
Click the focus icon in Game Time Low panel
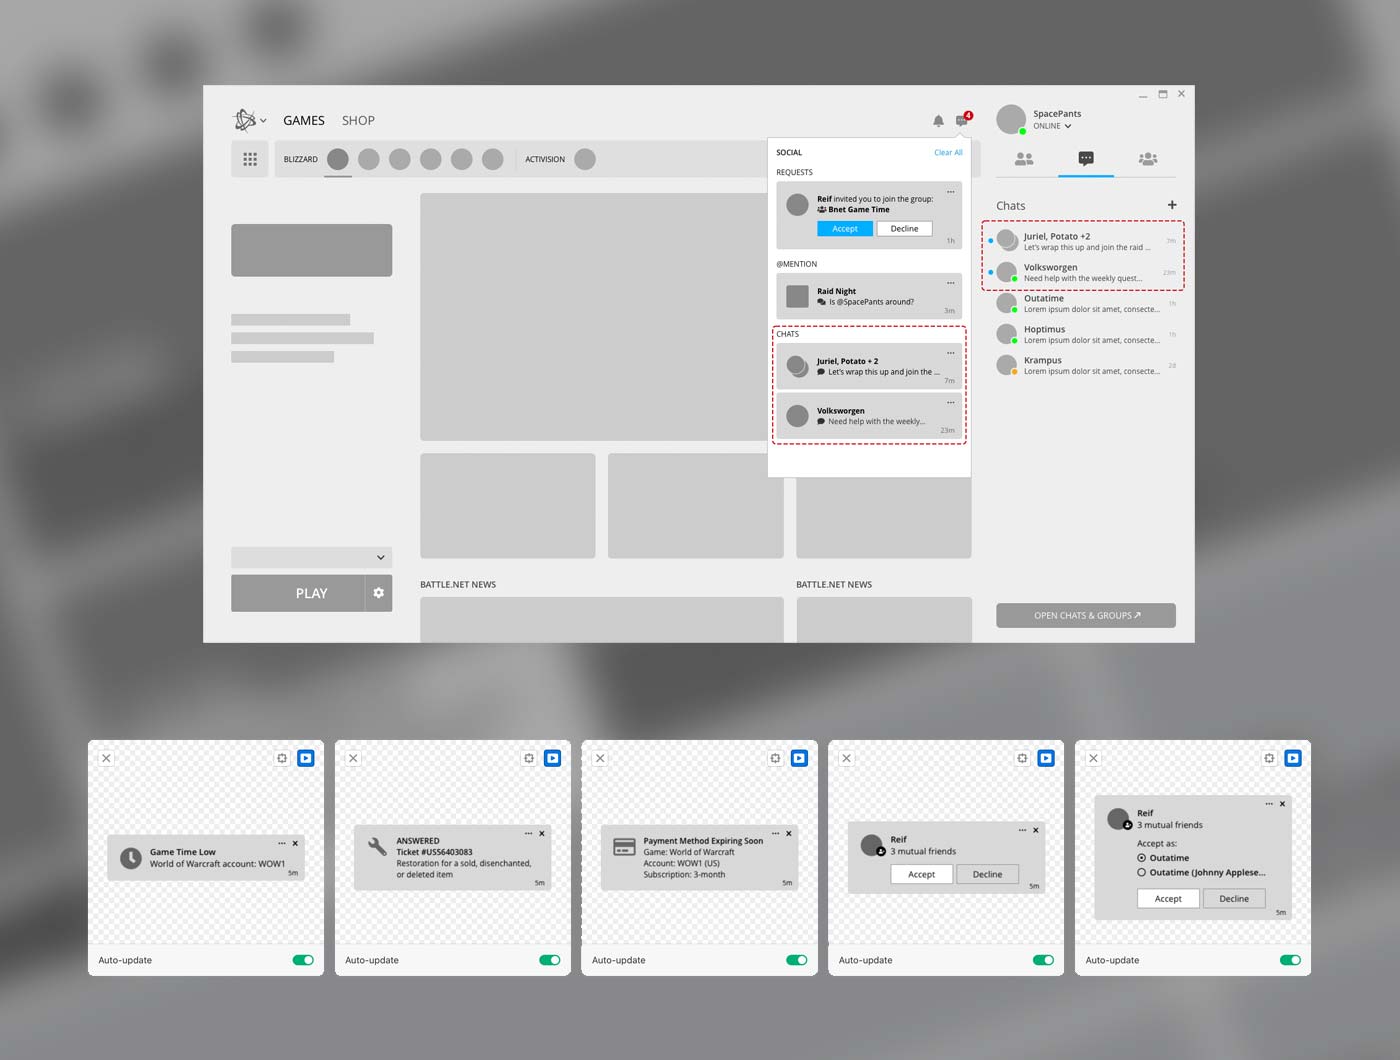(282, 758)
